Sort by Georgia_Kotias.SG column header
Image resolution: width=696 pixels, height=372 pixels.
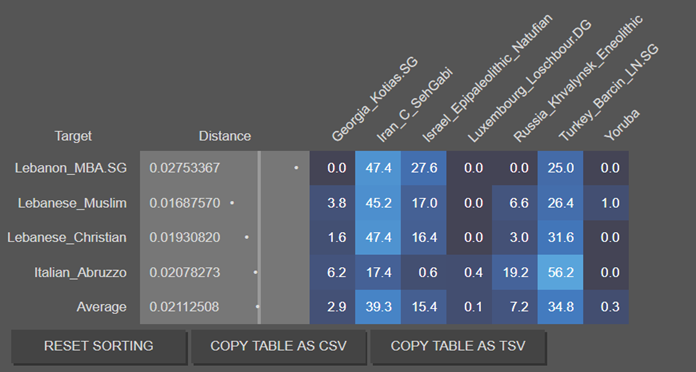(x=374, y=99)
